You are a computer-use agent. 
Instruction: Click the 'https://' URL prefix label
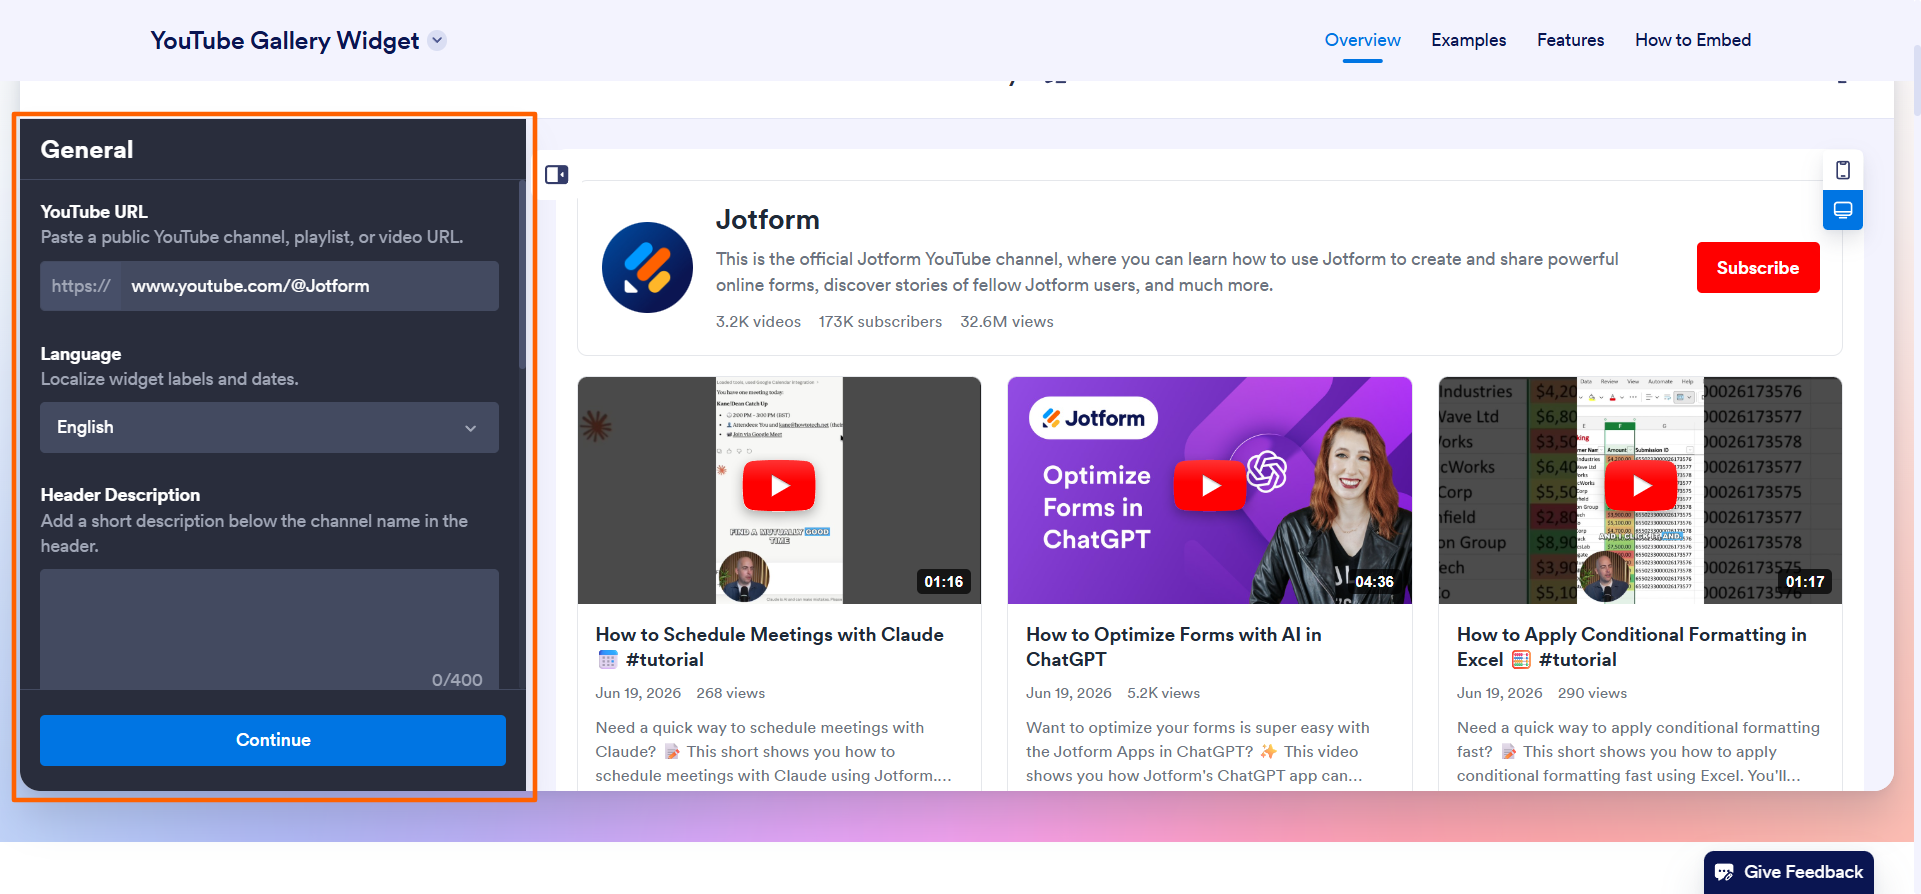tap(81, 286)
